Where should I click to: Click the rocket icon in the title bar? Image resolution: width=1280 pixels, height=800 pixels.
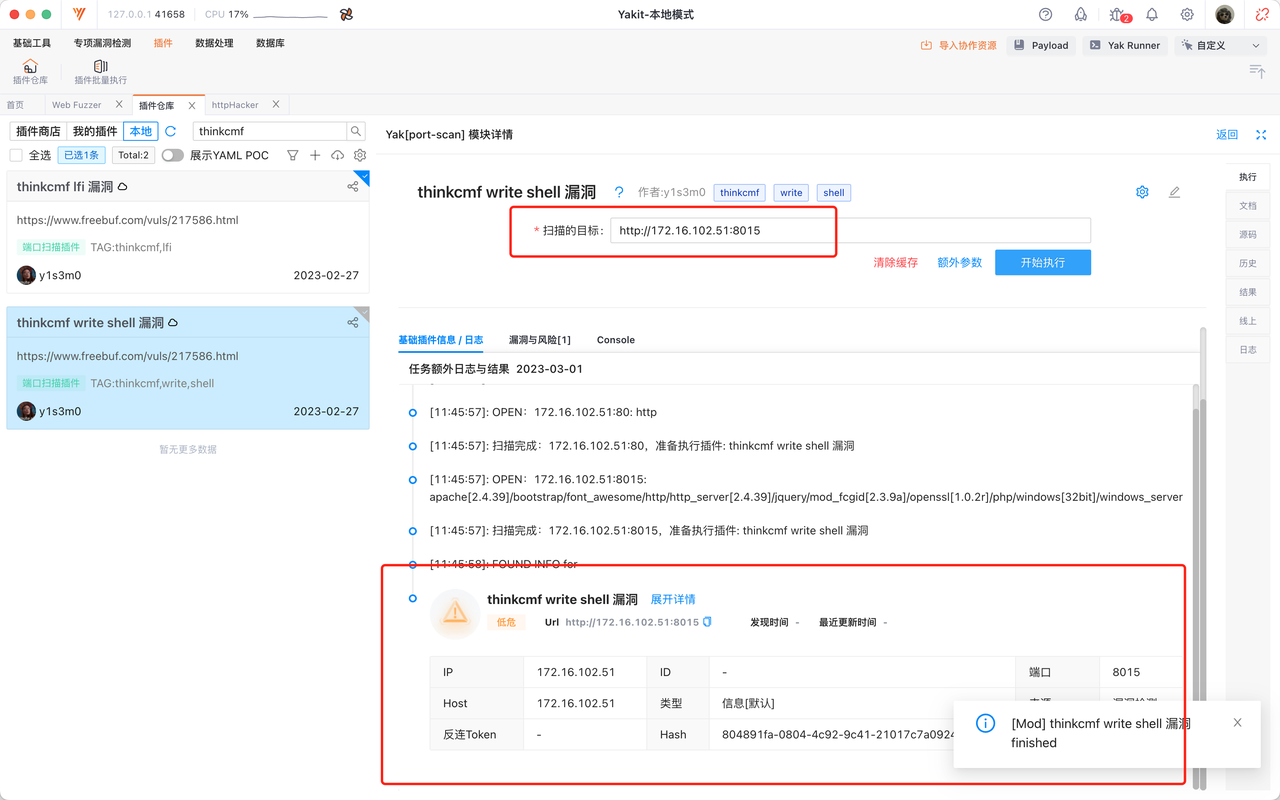(1081, 15)
